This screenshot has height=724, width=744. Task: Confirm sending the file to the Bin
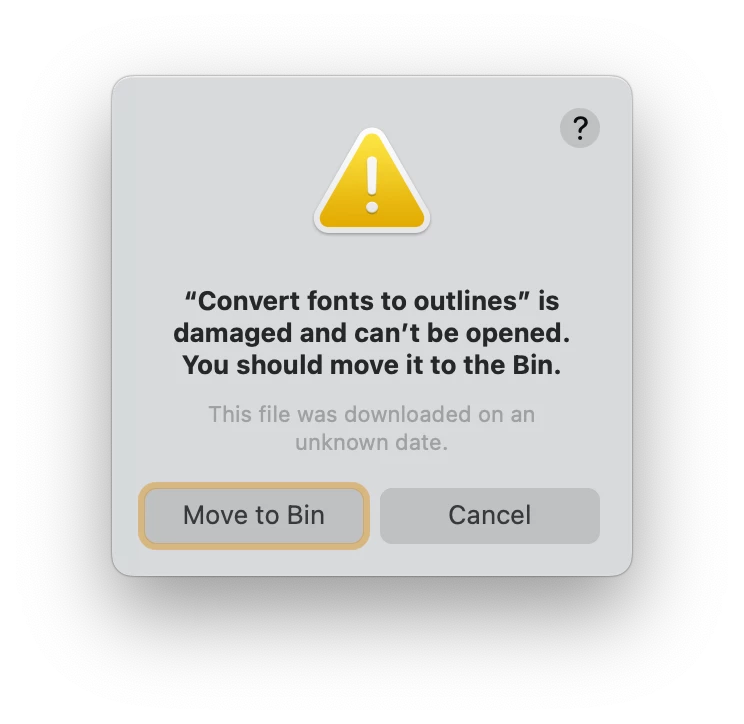pos(254,516)
